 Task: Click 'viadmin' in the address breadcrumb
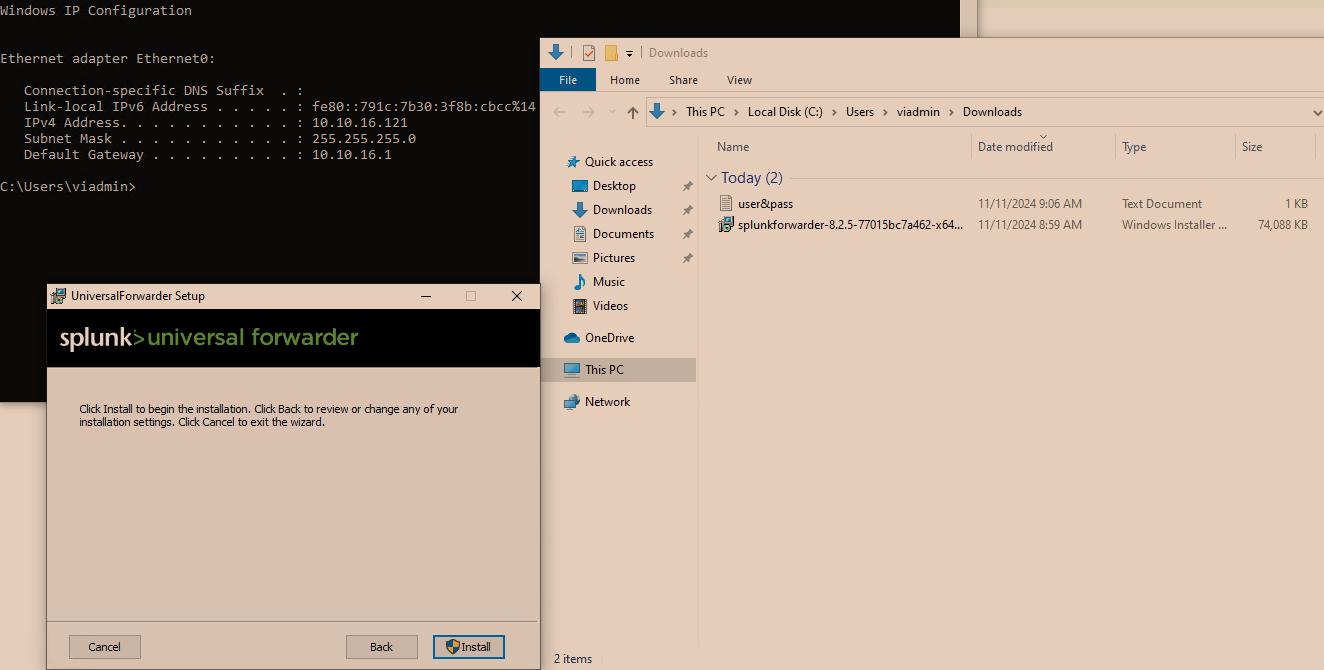point(918,112)
